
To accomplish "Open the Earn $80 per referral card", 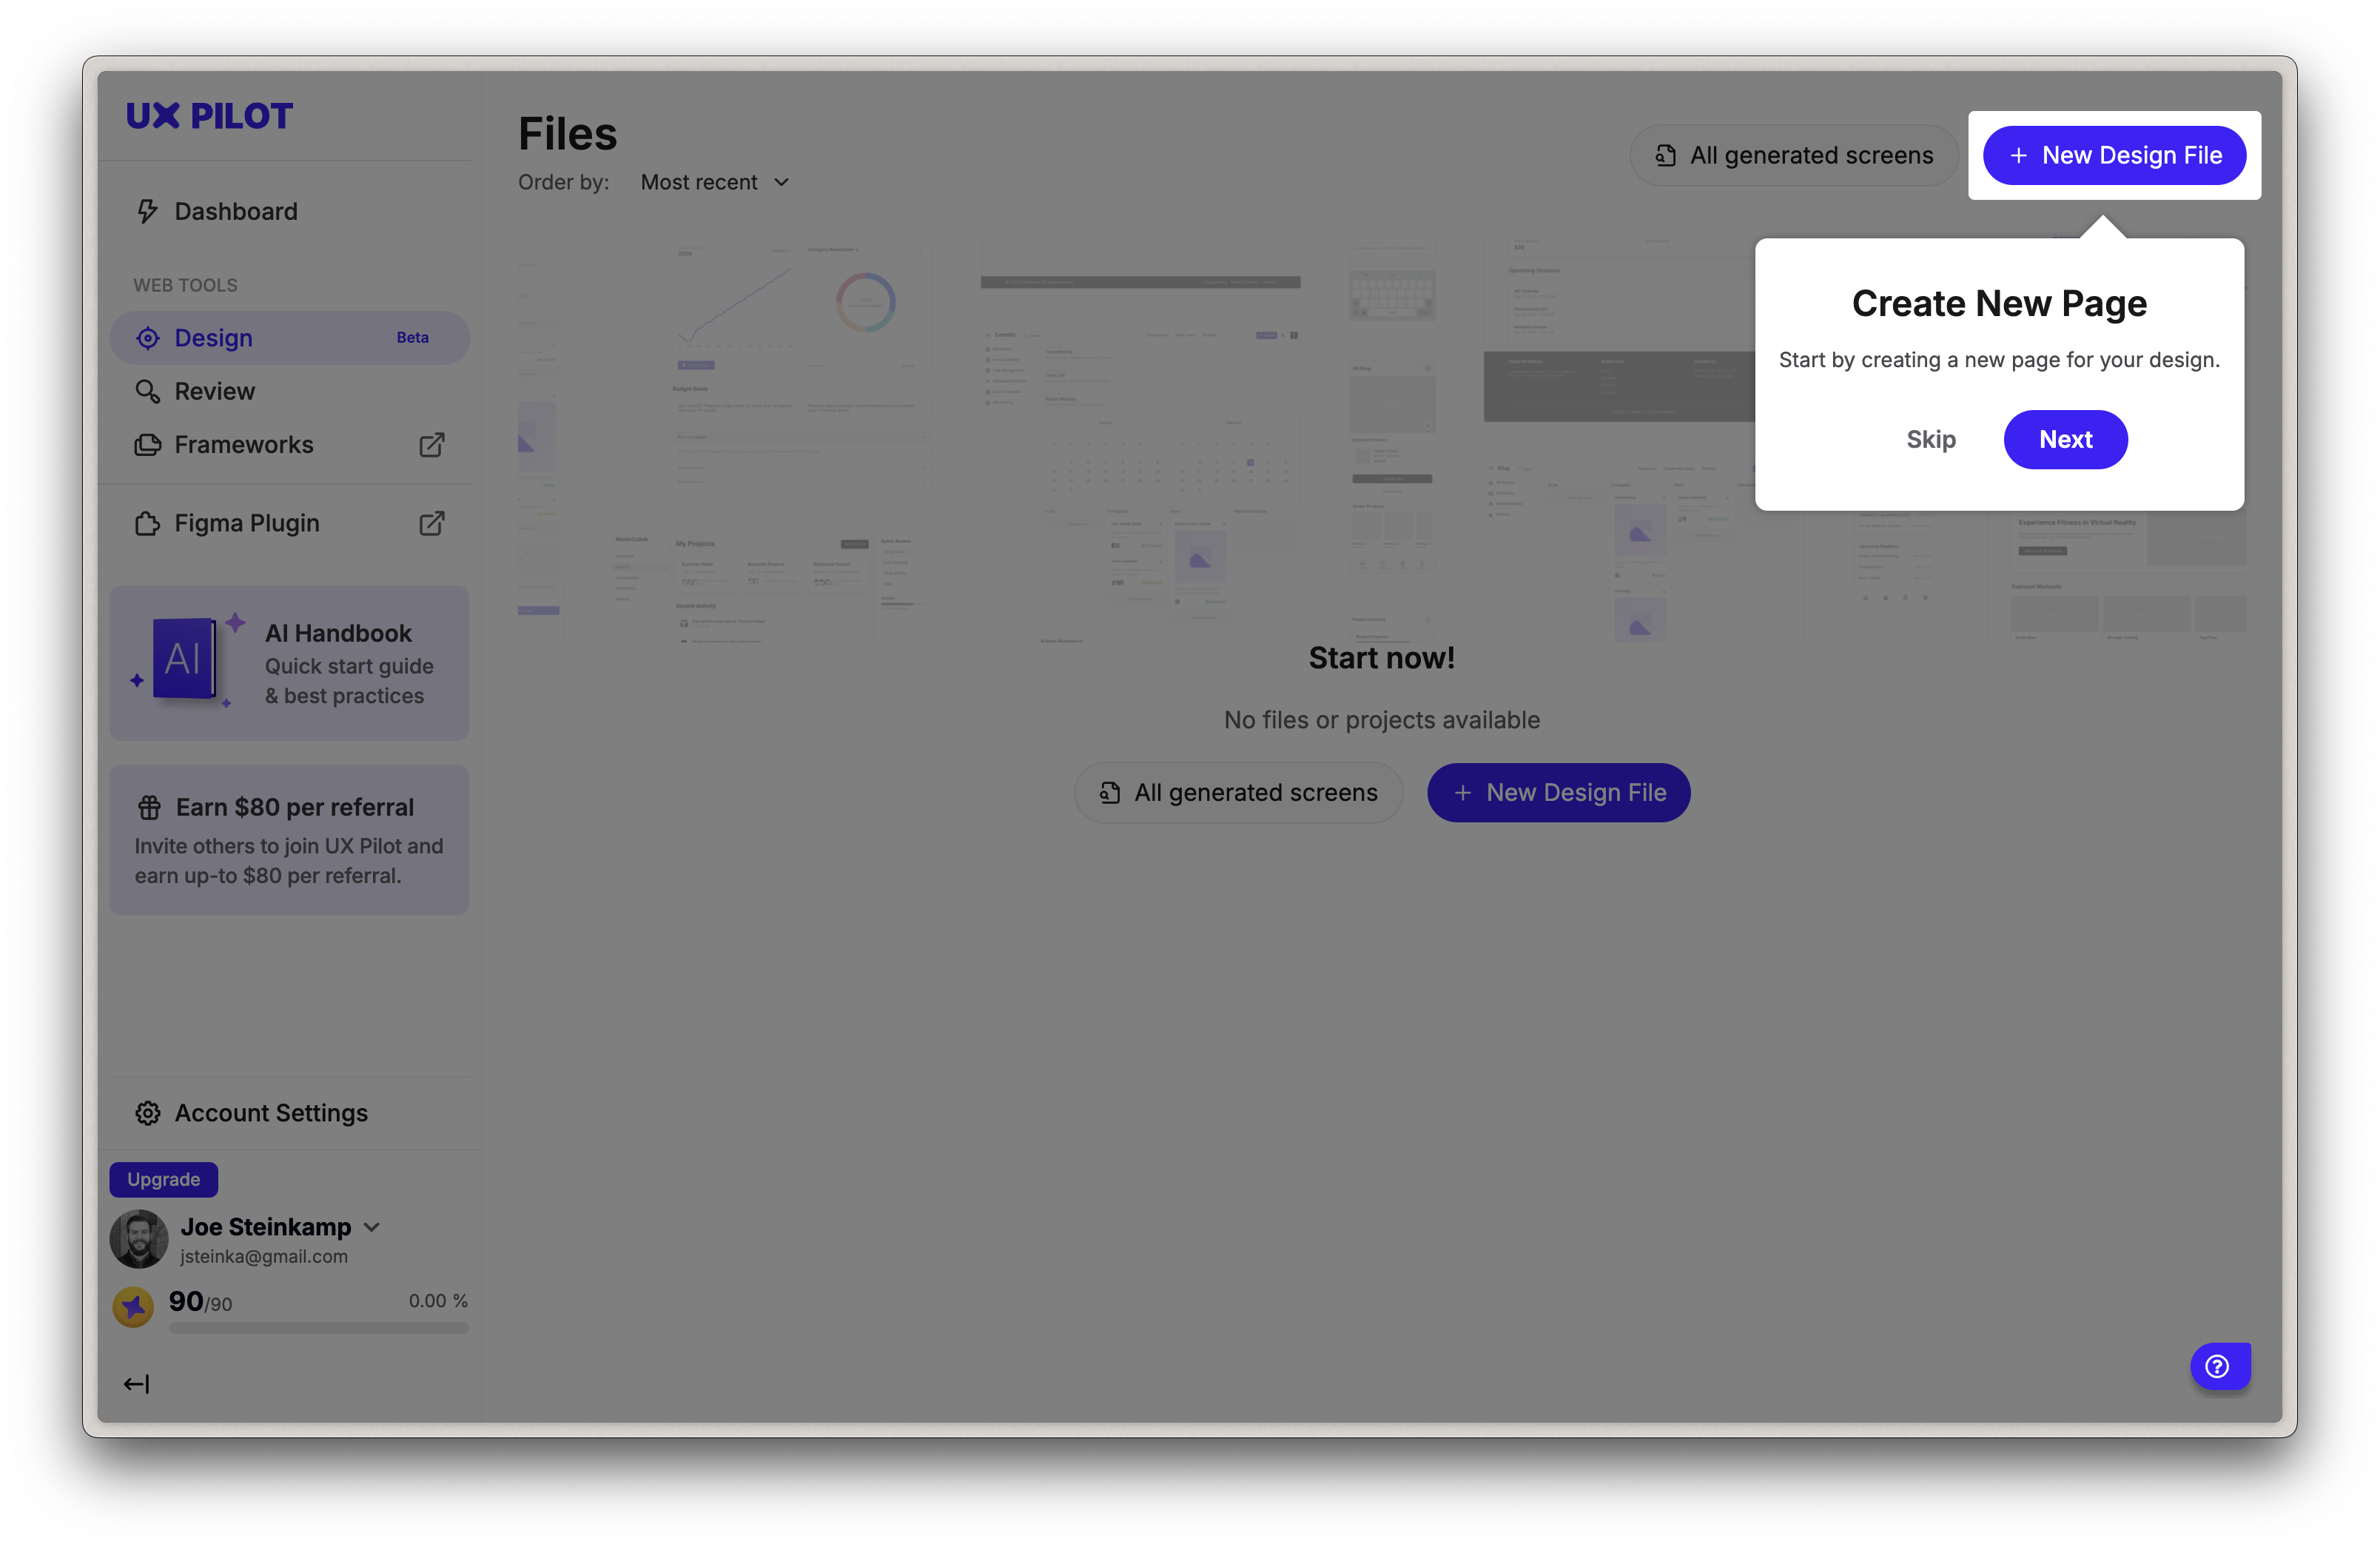I will coord(289,840).
